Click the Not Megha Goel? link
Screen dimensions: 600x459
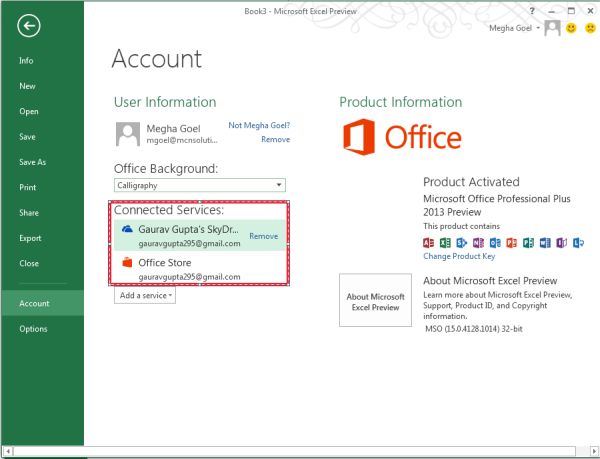(259, 125)
